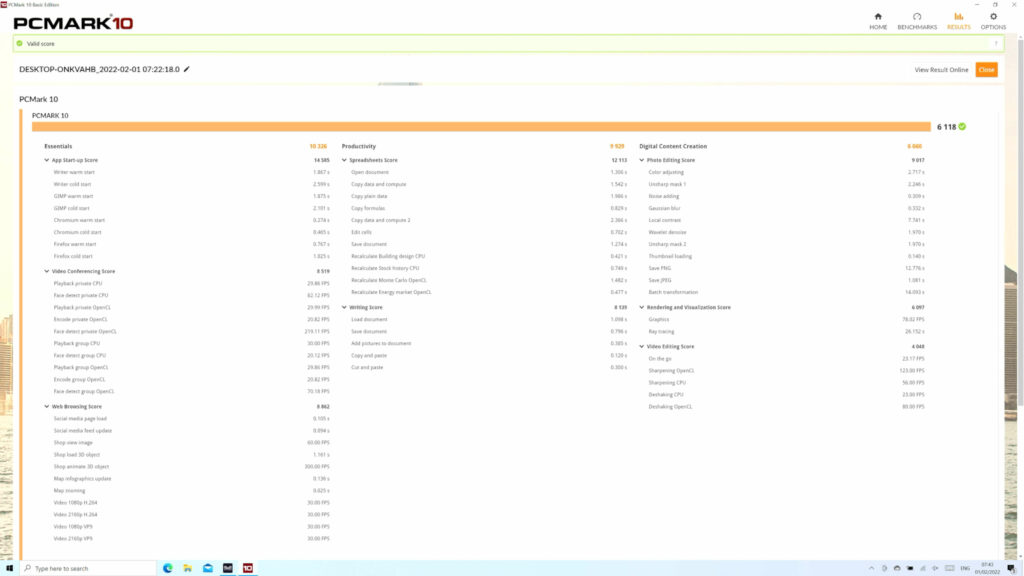The image size is (1024, 576).
Task: Click the green Valid score check icon
Action: pyautogui.click(x=20, y=44)
